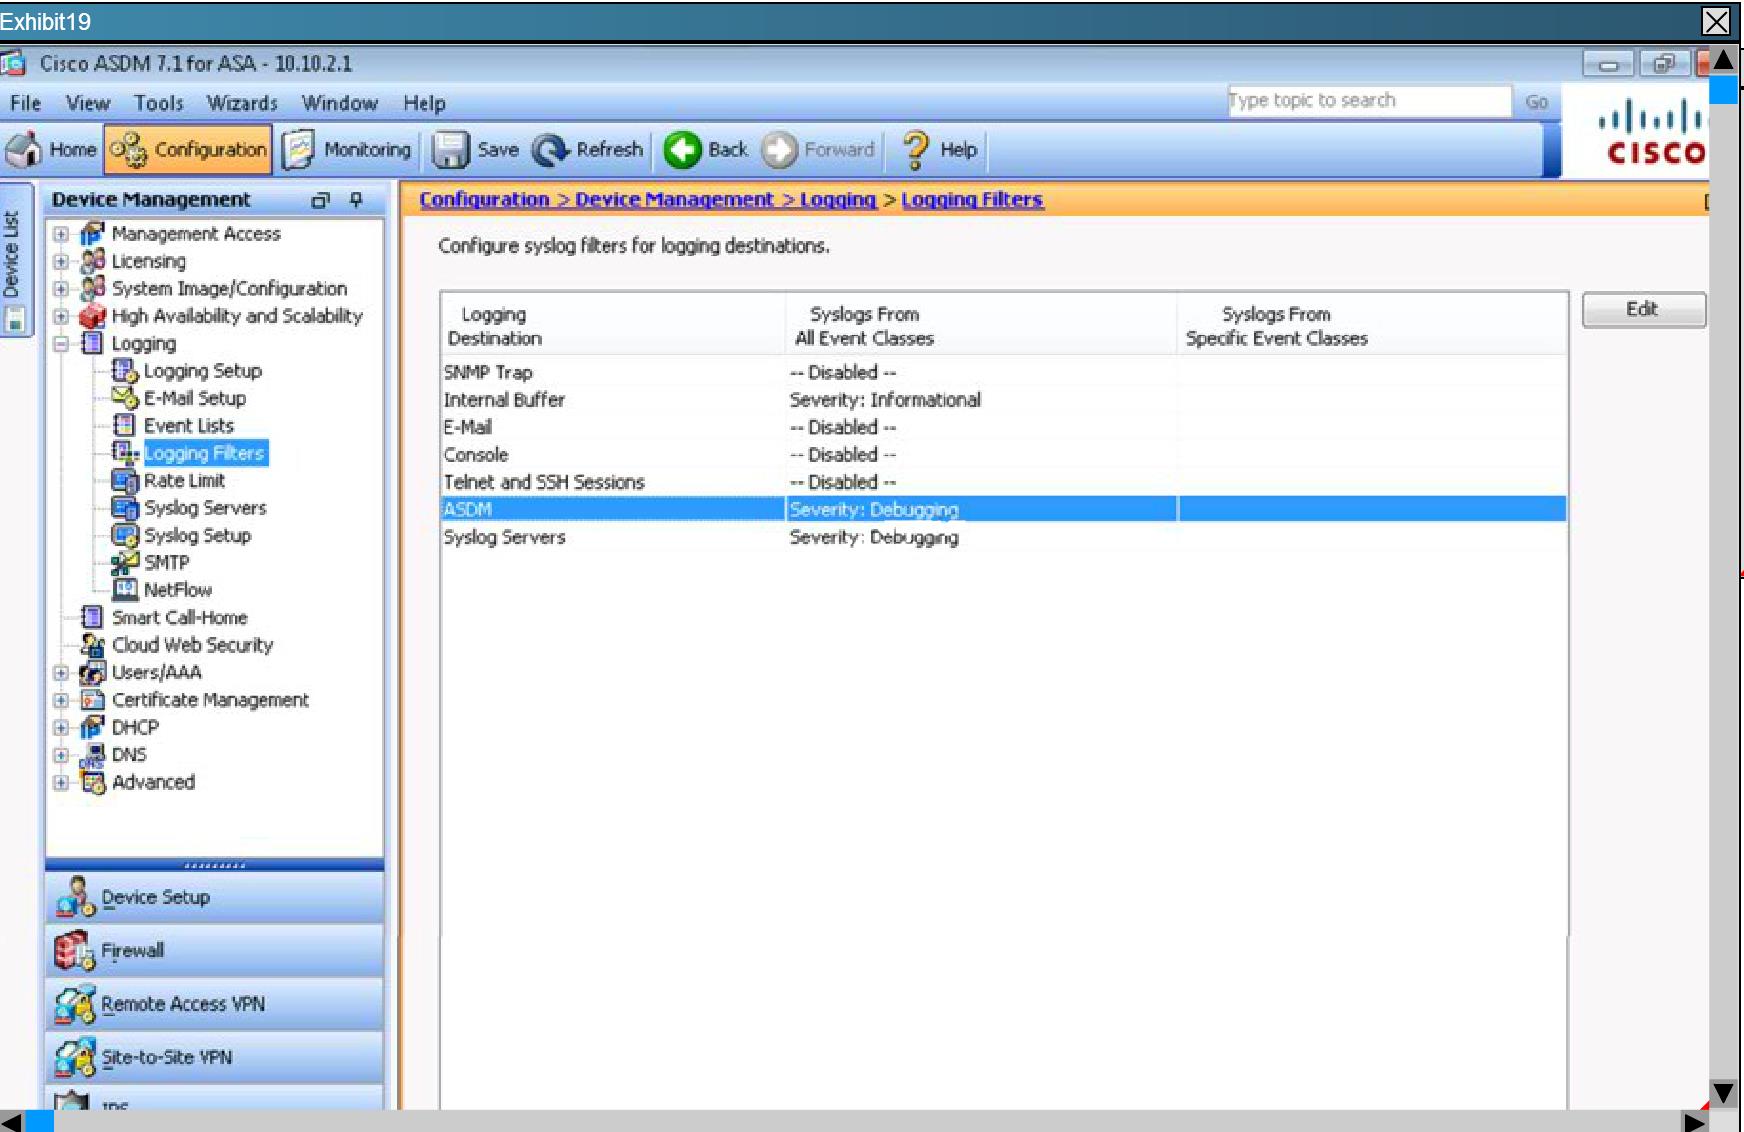Click the Event Lists tree icon

click(124, 426)
